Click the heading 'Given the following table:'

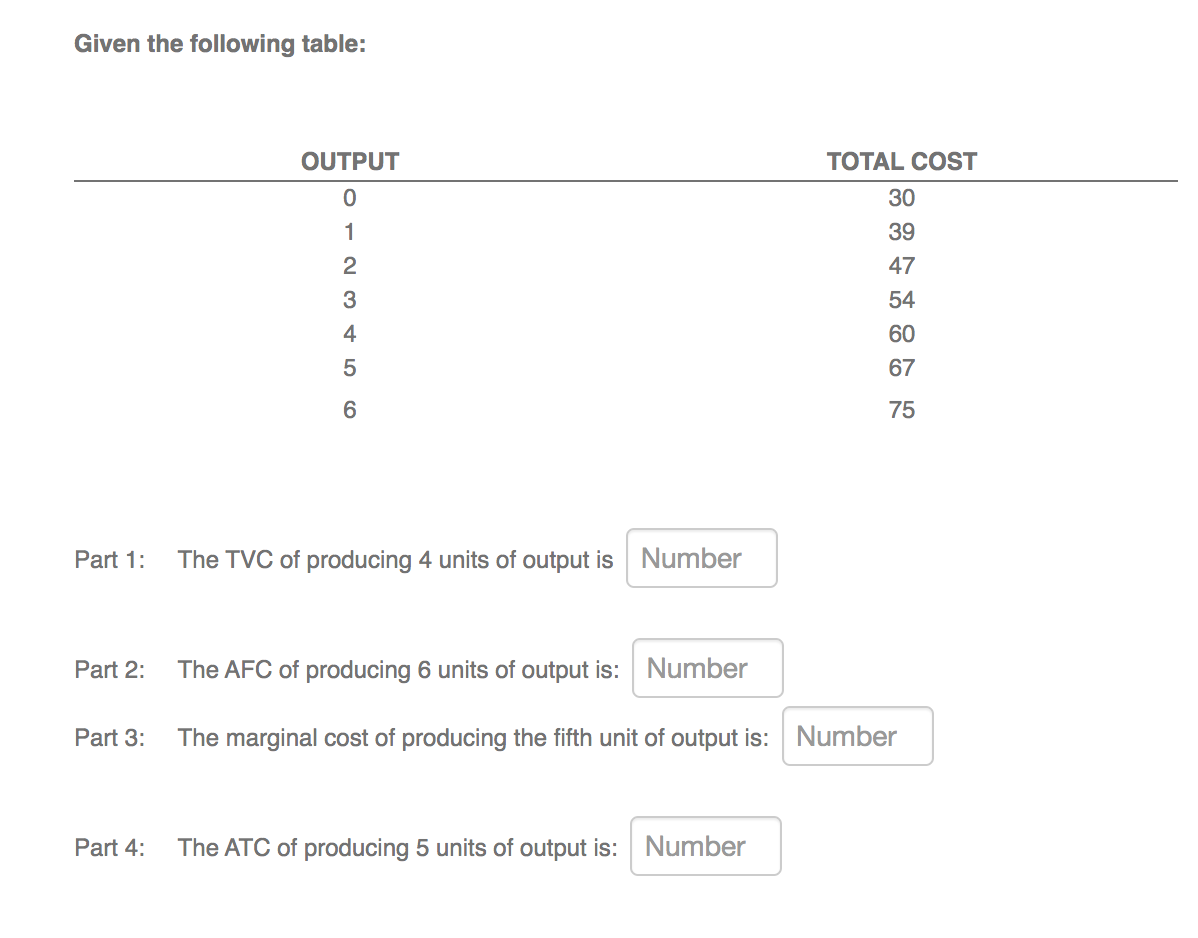point(220,43)
